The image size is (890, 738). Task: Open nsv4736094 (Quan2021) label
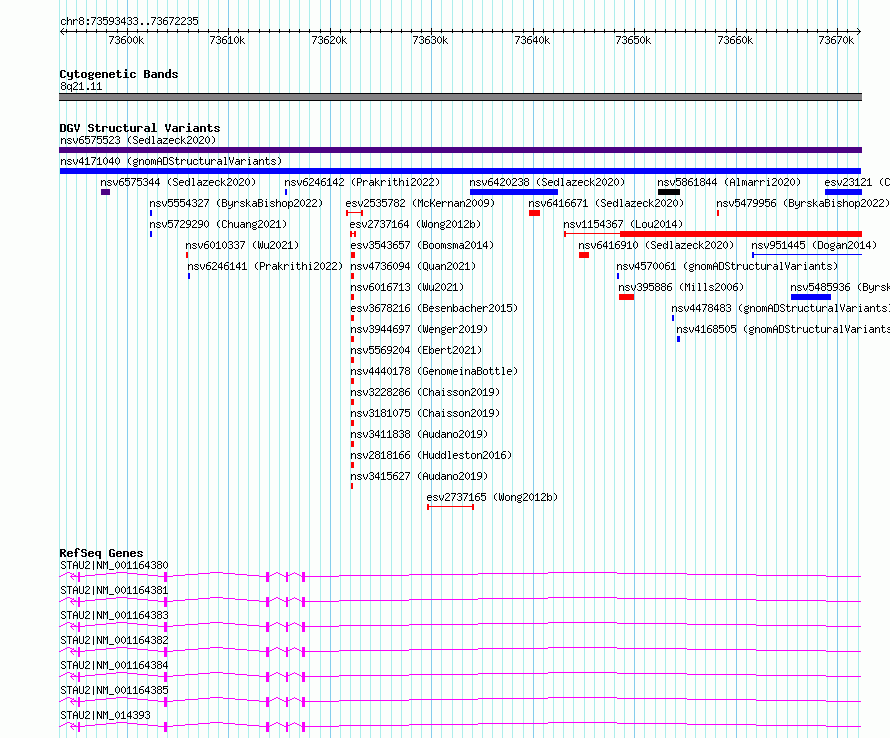point(413,266)
